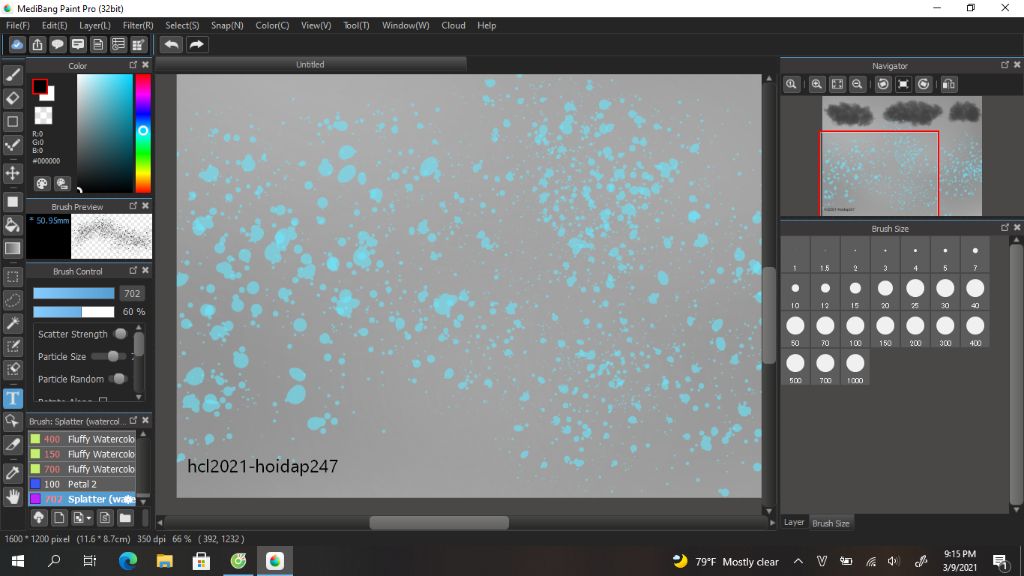Open the material panel toolbar icon
1024x576 pixels.
[x=138, y=44]
